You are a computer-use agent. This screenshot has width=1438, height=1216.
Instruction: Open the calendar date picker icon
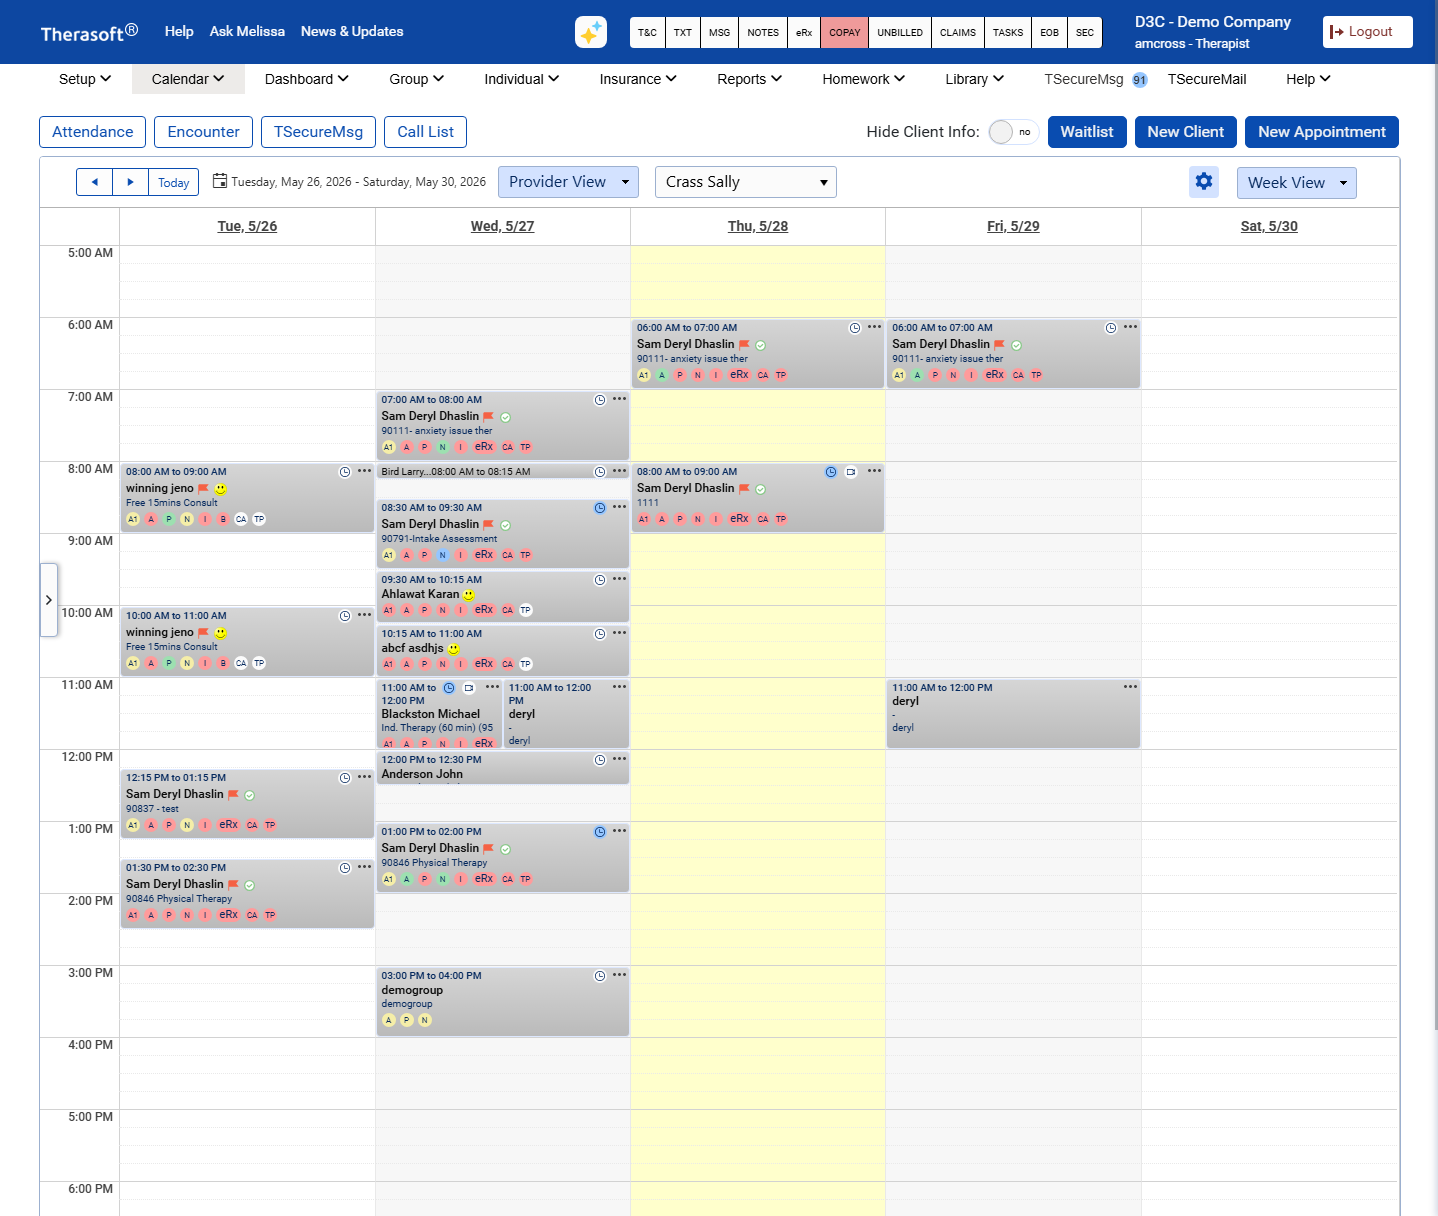tap(220, 181)
